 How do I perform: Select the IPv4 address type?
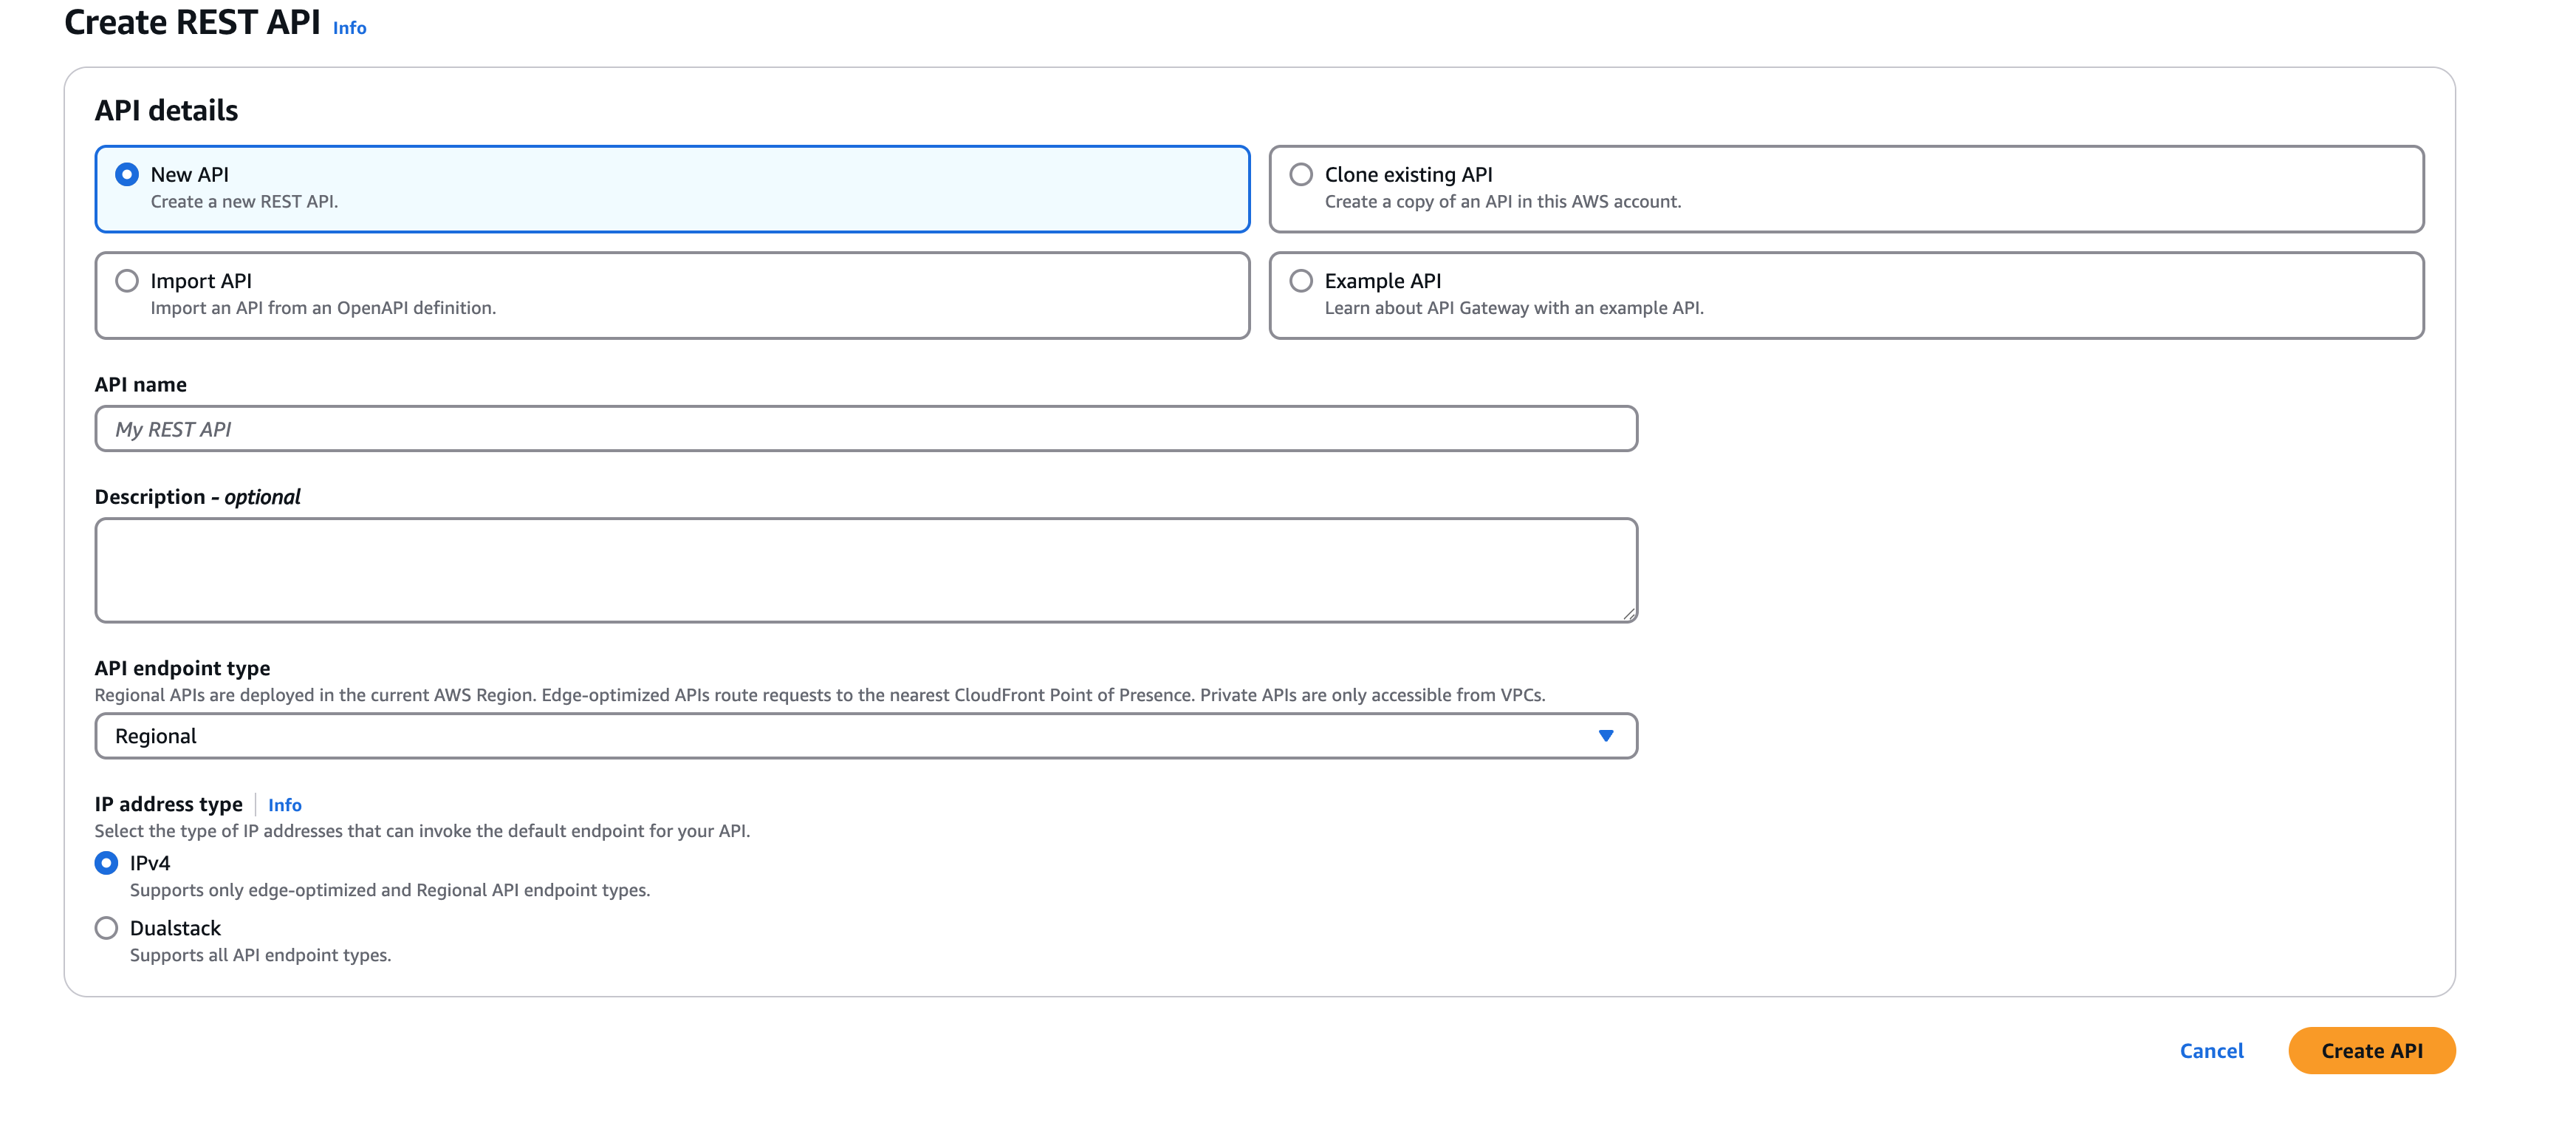[106, 863]
